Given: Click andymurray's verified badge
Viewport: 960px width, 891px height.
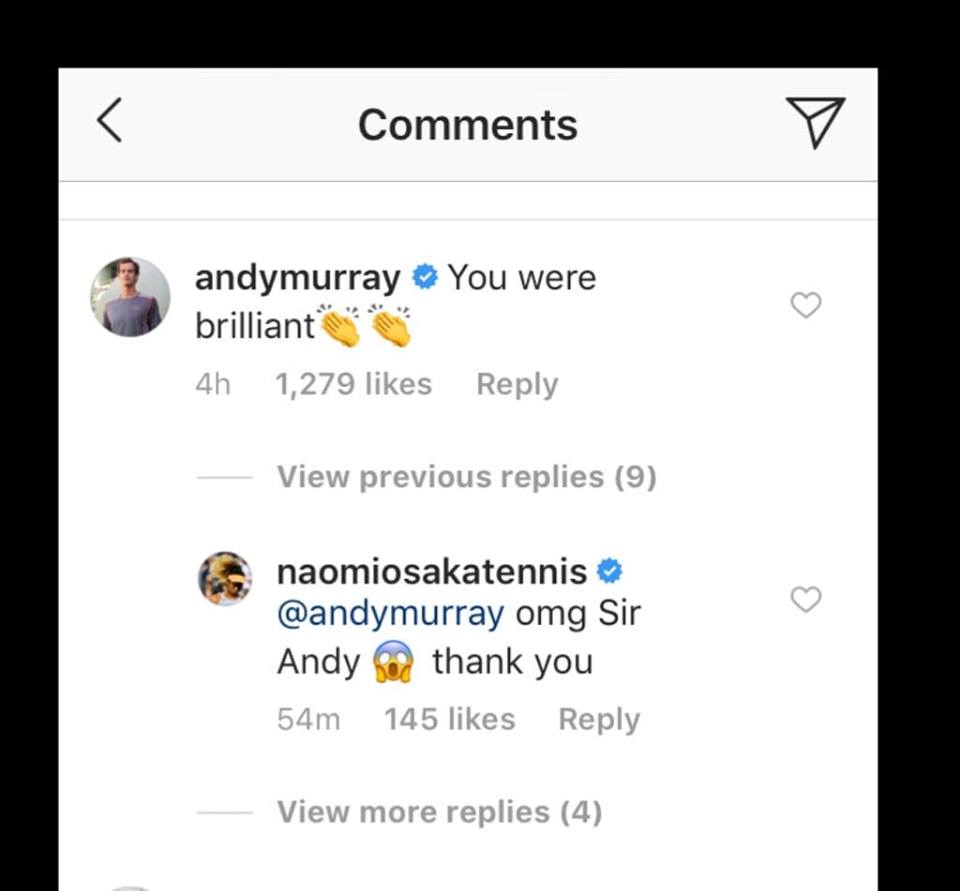Looking at the screenshot, I should point(426,277).
